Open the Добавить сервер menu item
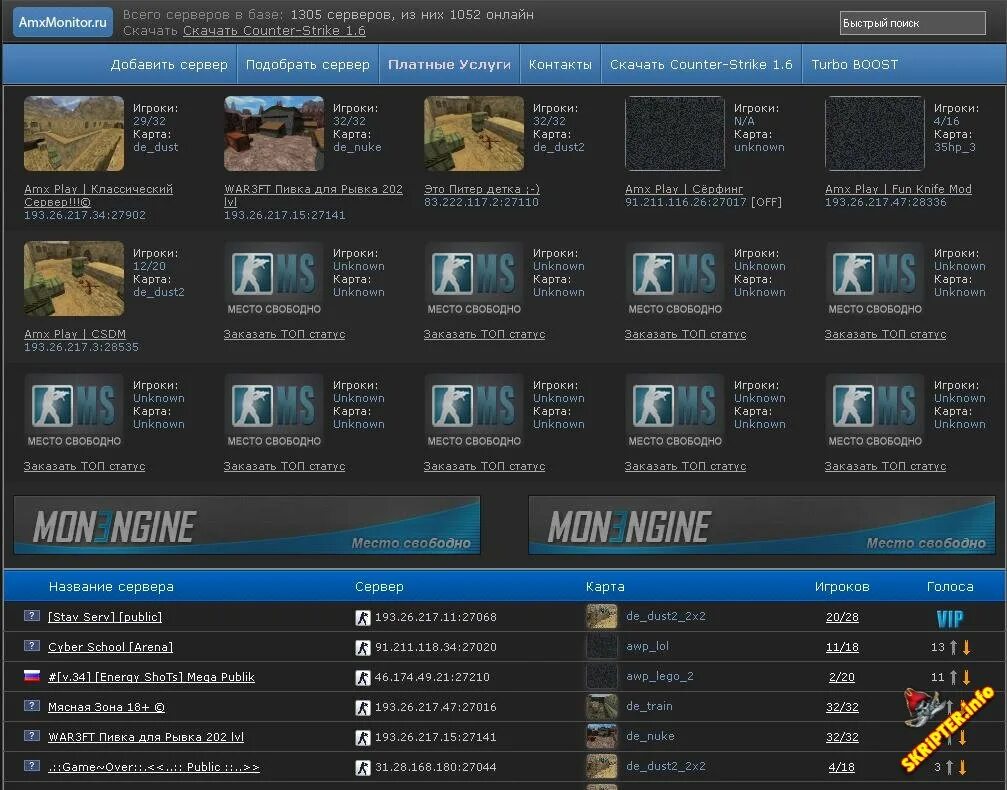 tap(169, 64)
